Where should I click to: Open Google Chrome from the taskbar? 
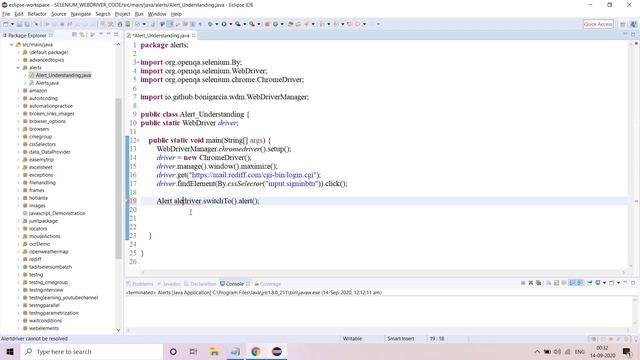tap(256, 351)
